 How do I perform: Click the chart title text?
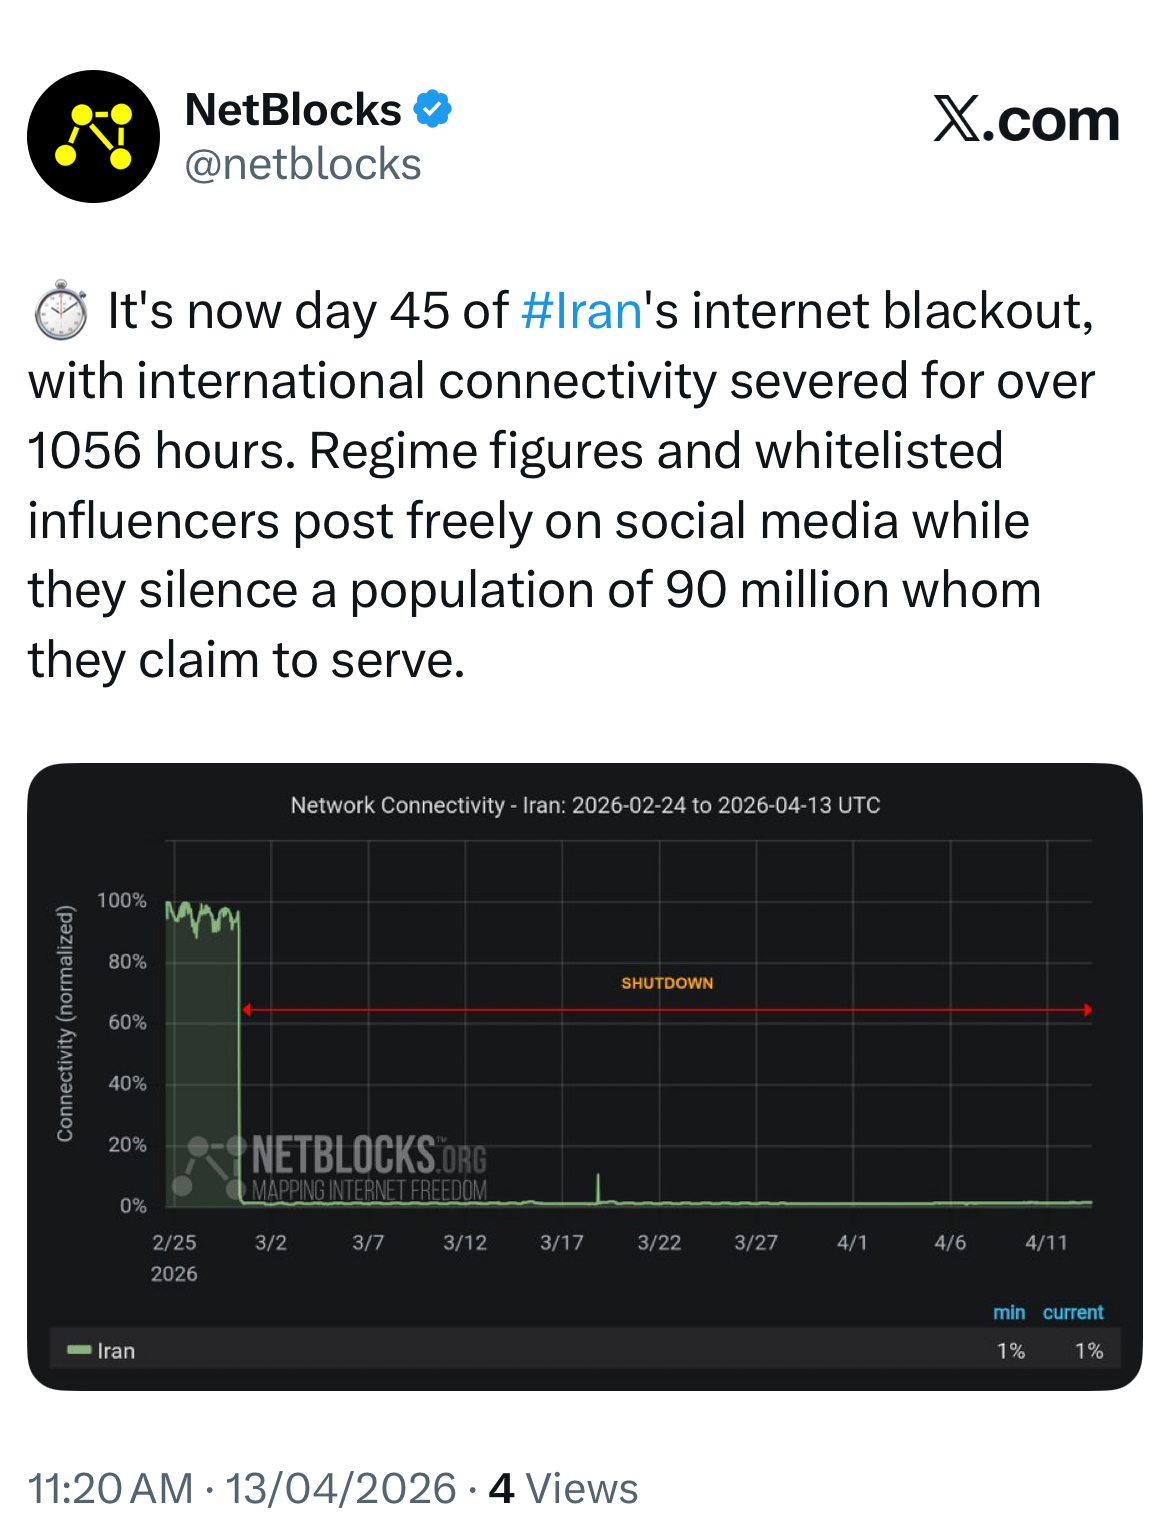[585, 805]
